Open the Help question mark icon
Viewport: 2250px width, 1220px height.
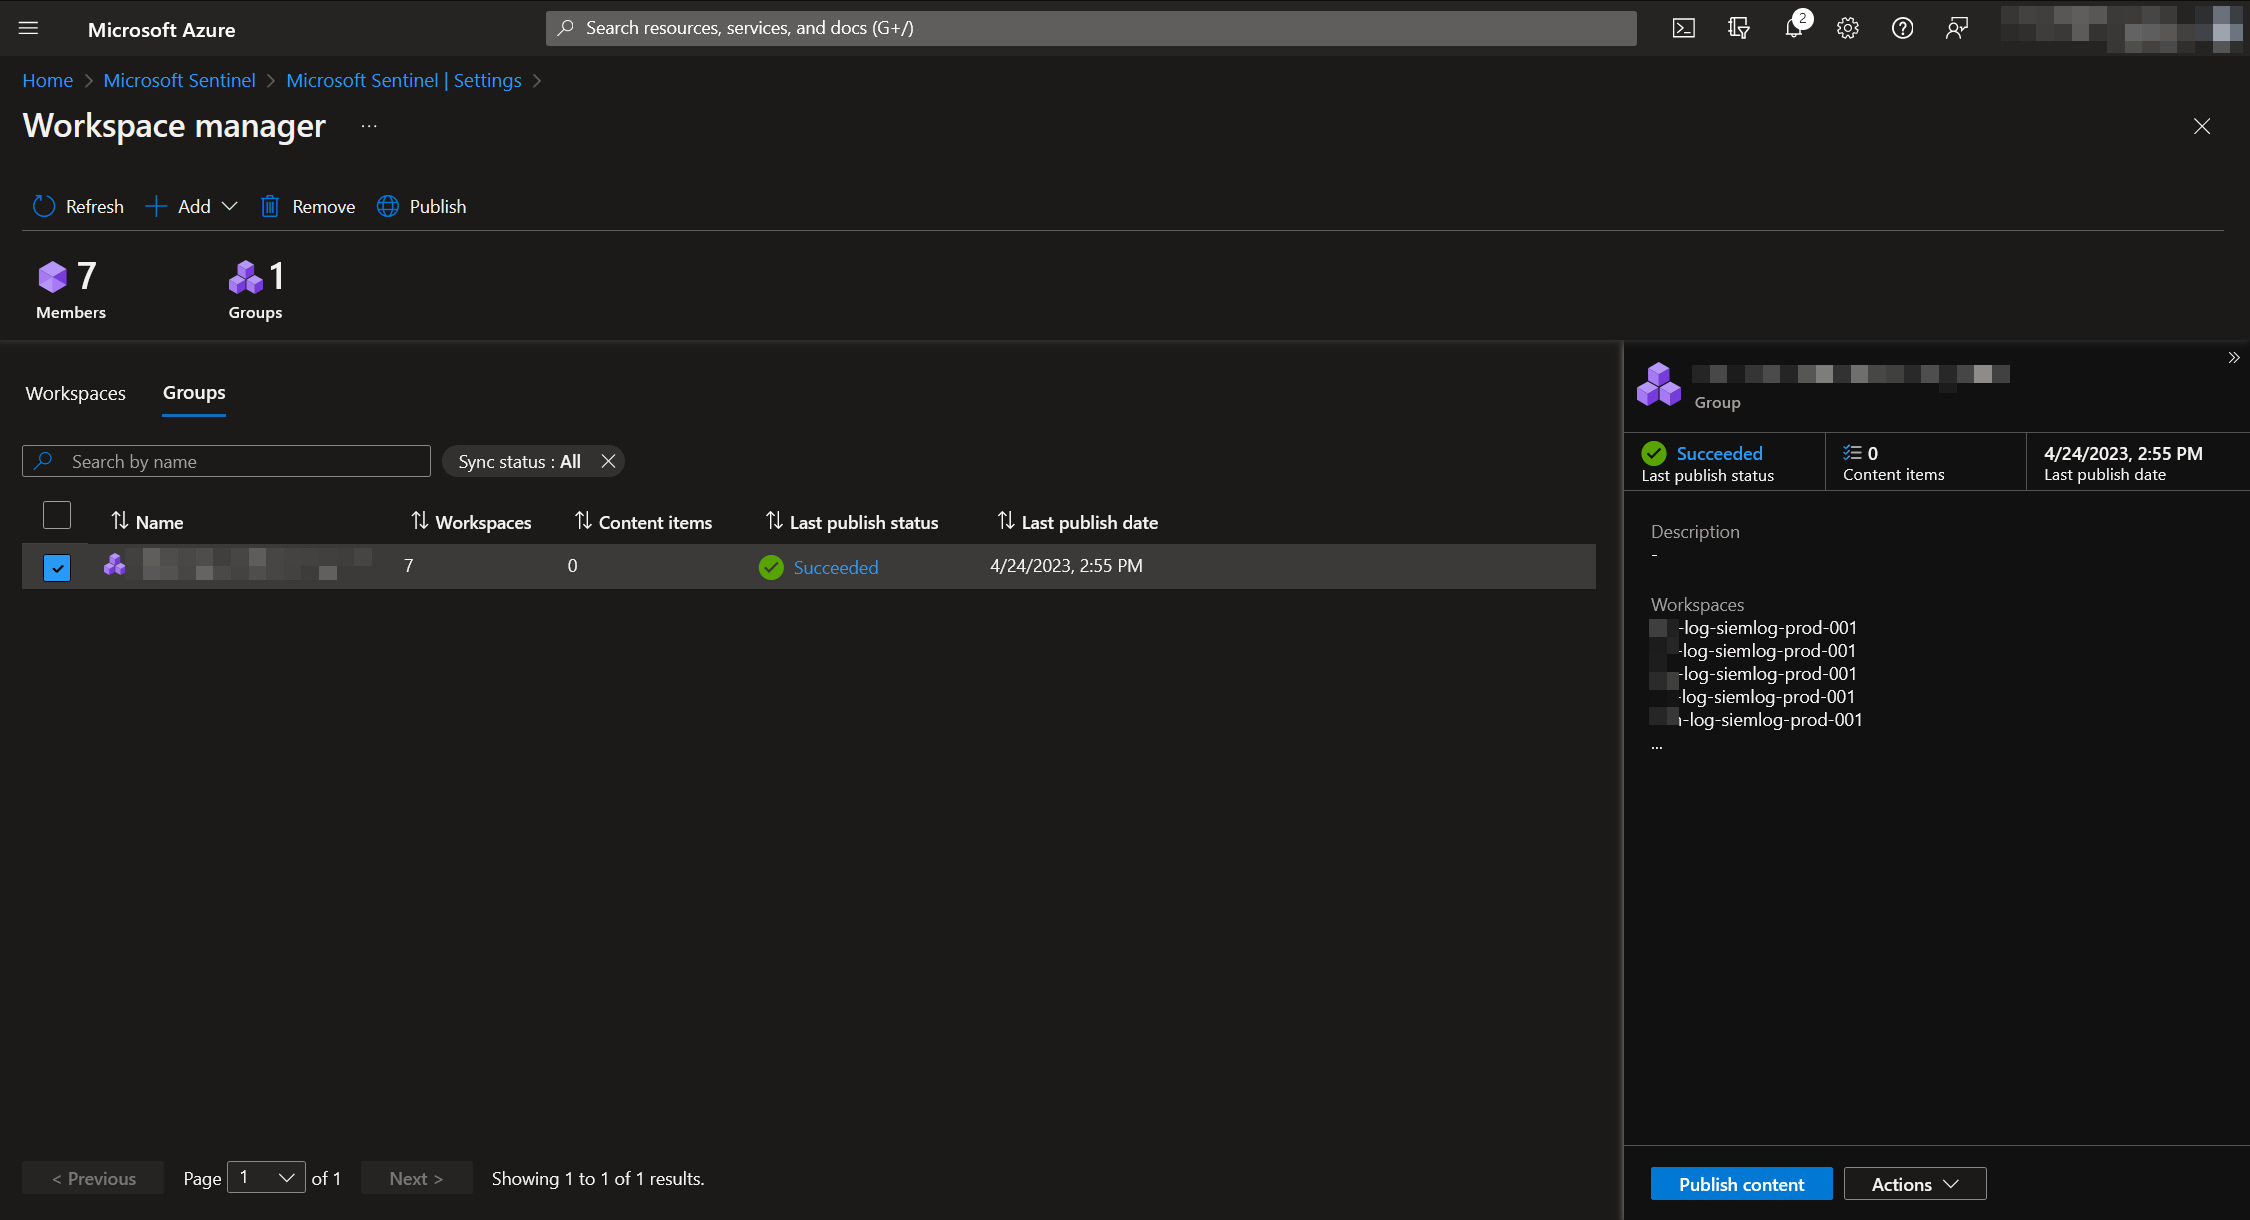pos(1902,28)
